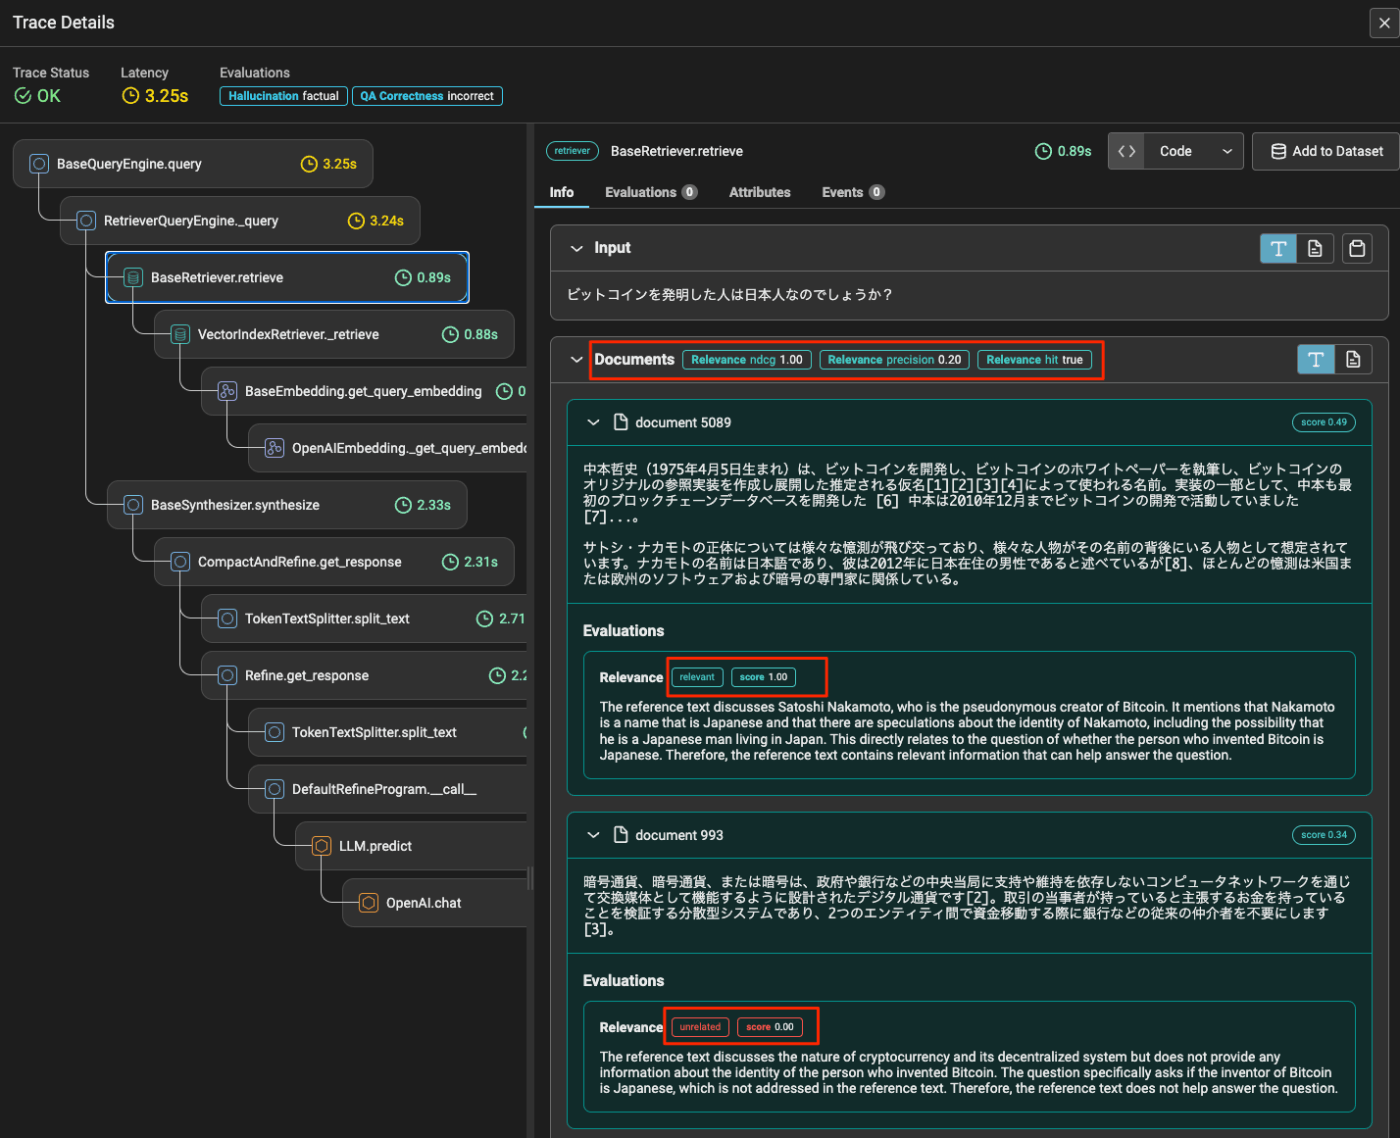Viewport: 1400px width, 1138px height.
Task: Select the RetrieverQueryEngine._query span row
Action: (240, 221)
